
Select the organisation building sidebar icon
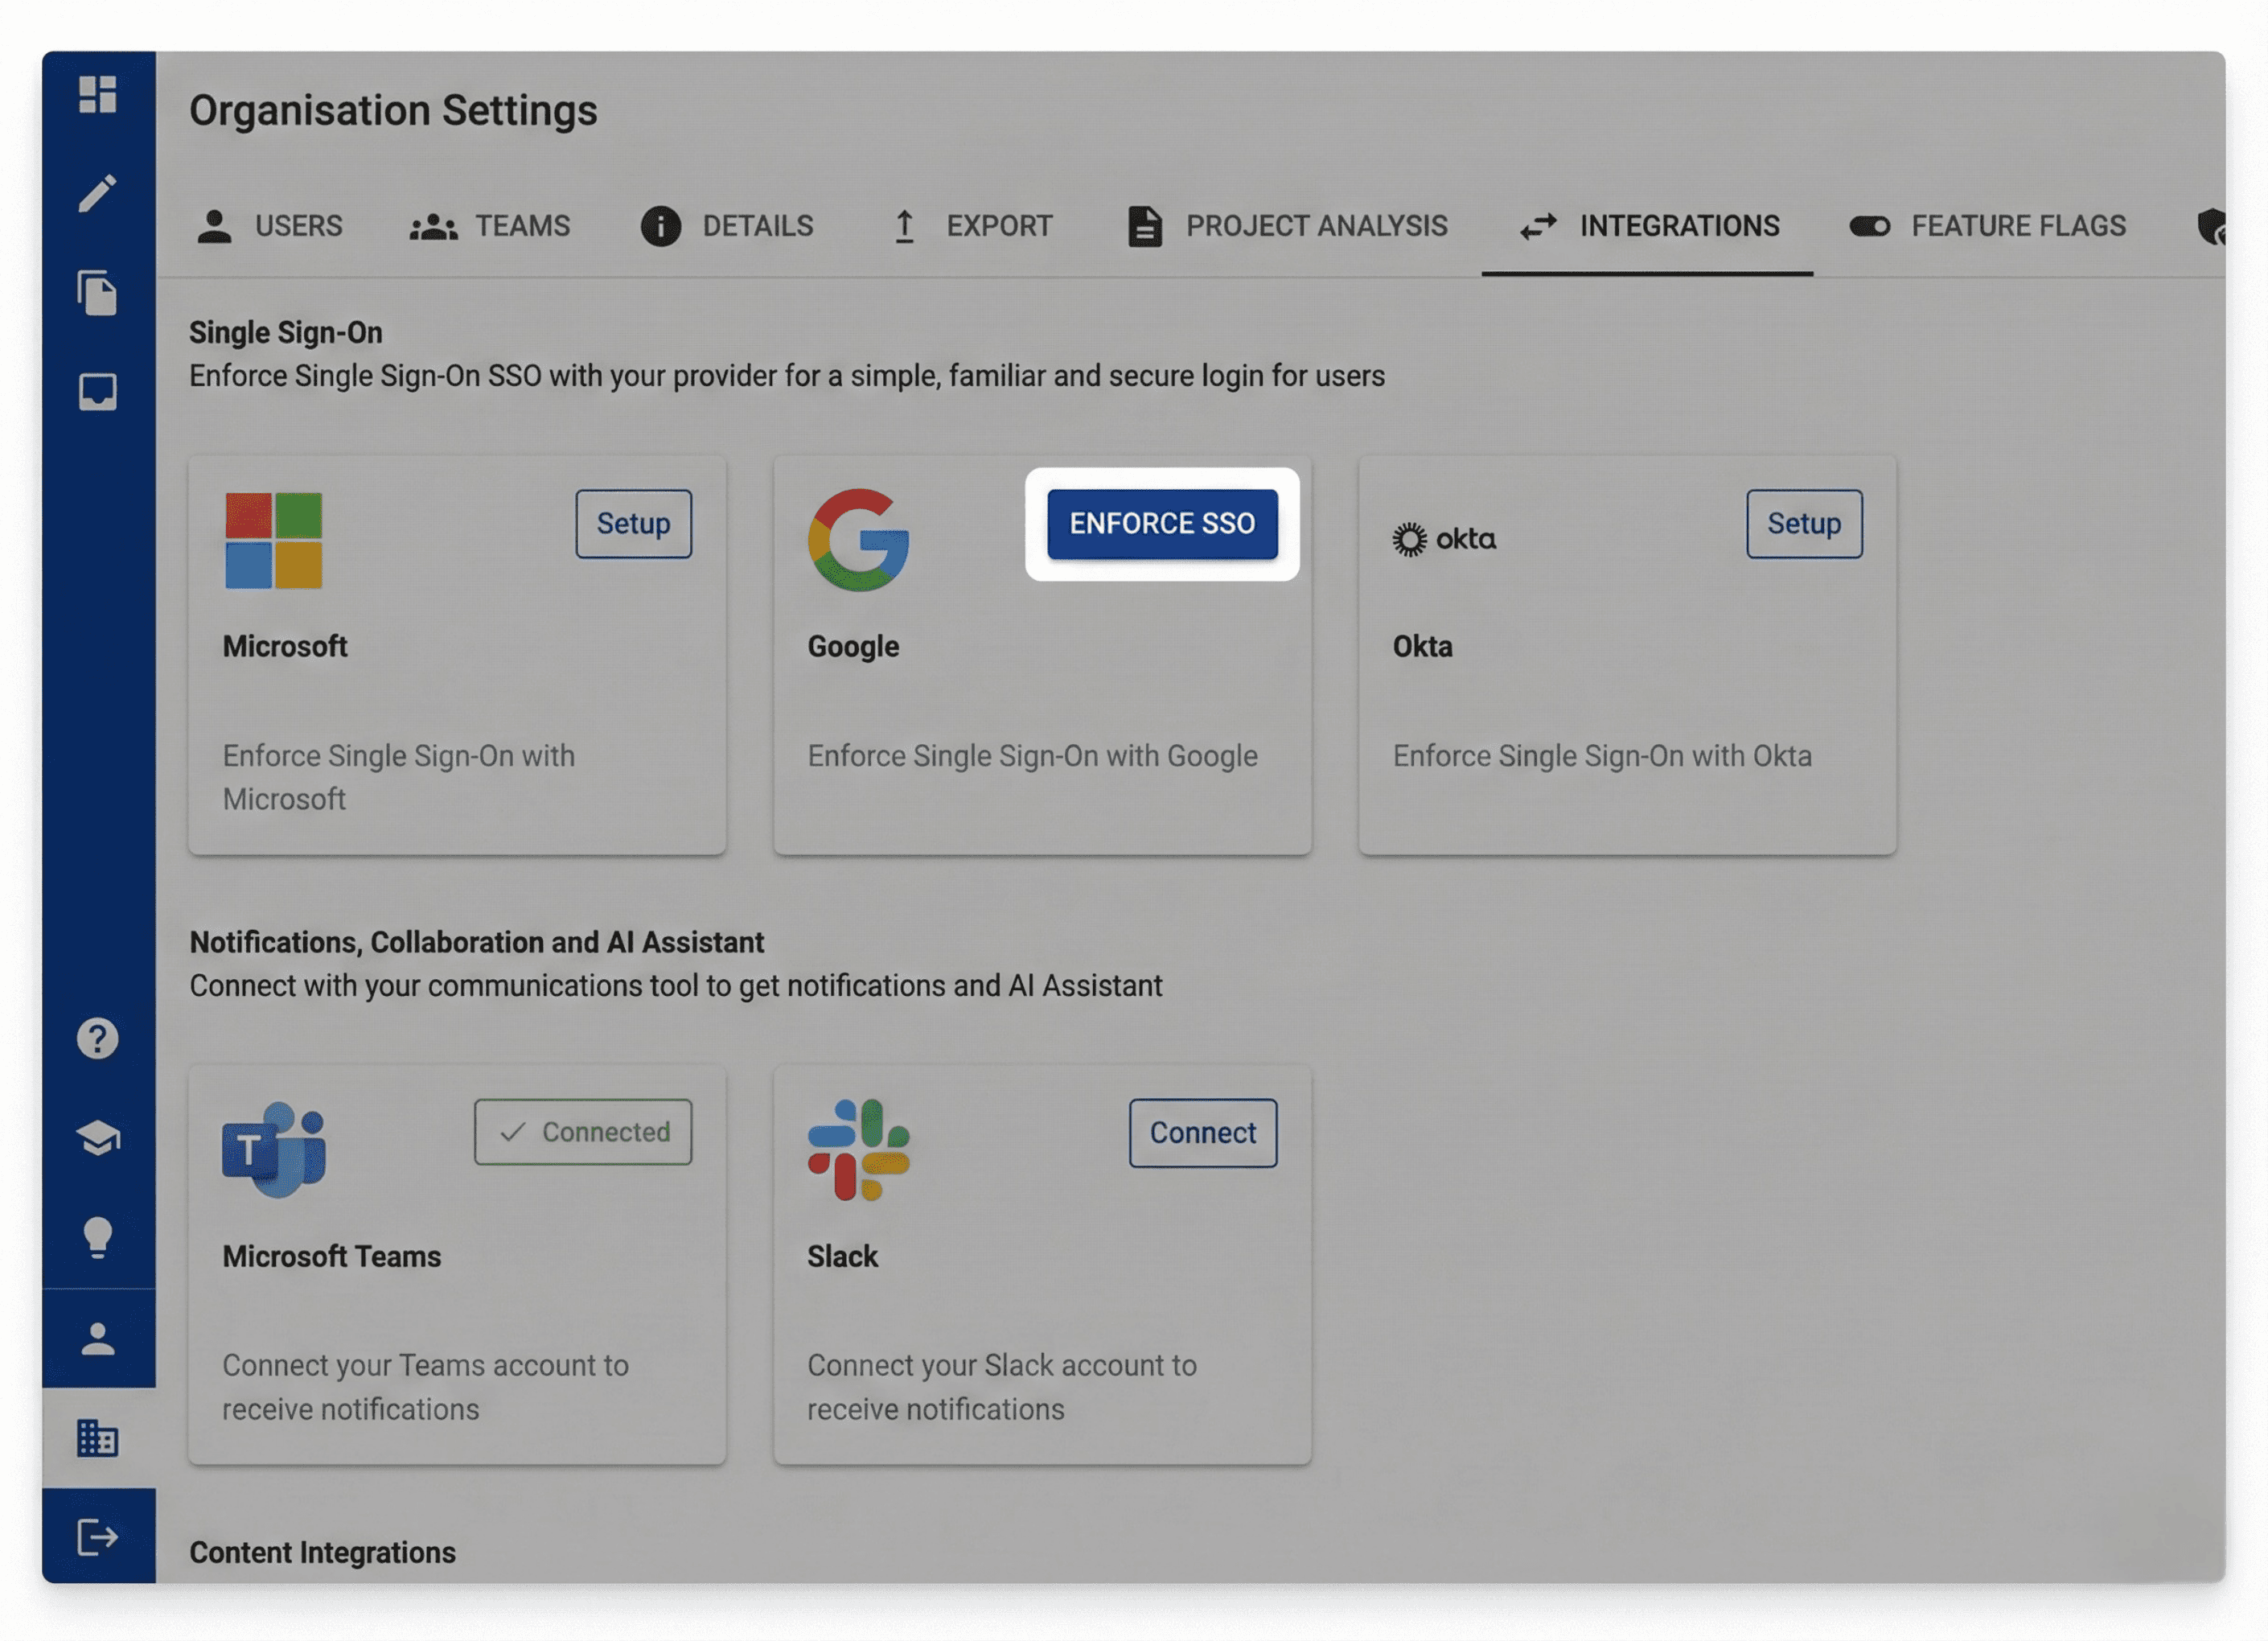[97, 1438]
